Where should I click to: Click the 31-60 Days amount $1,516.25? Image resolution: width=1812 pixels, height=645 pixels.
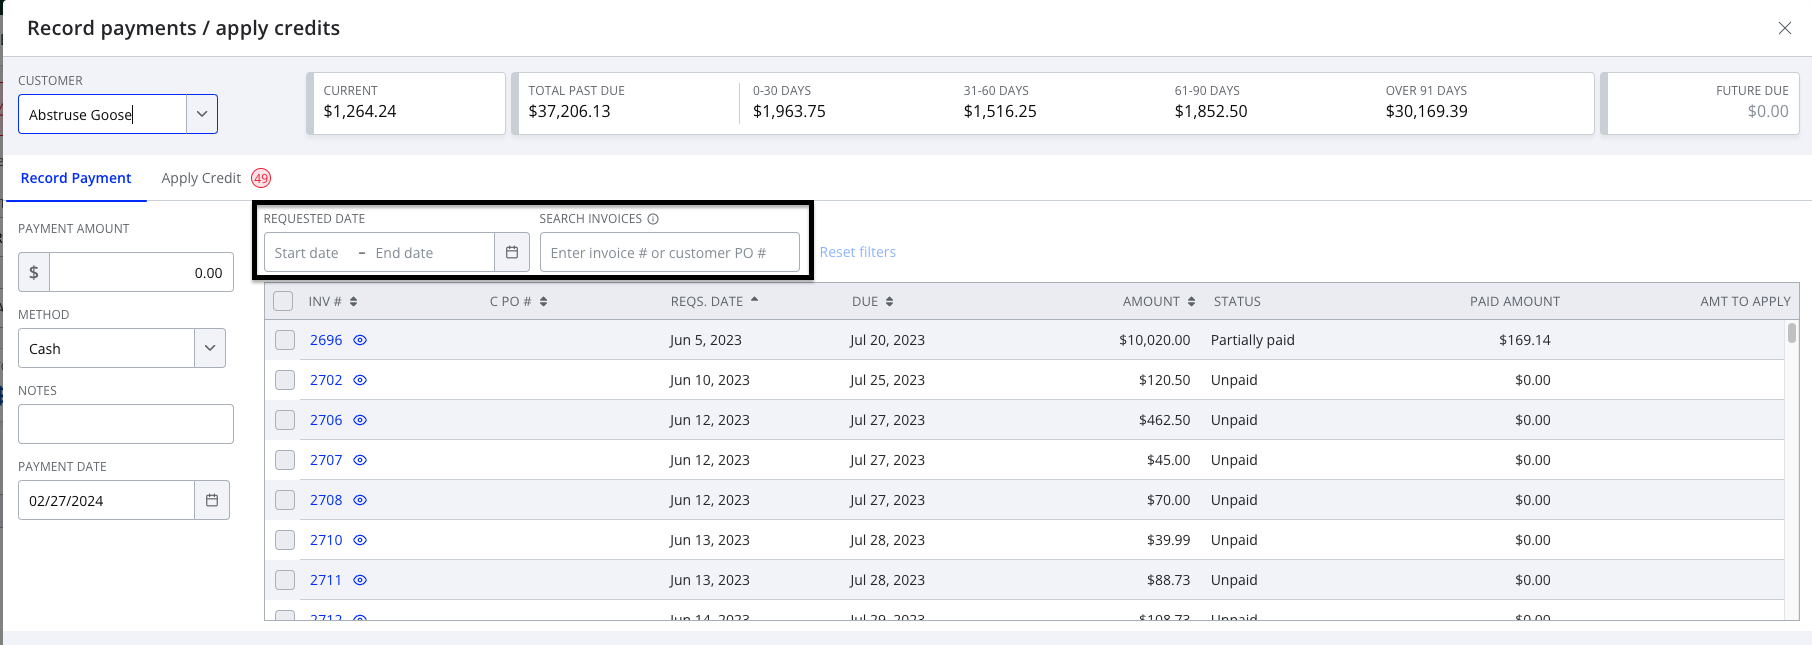[x=1000, y=111]
